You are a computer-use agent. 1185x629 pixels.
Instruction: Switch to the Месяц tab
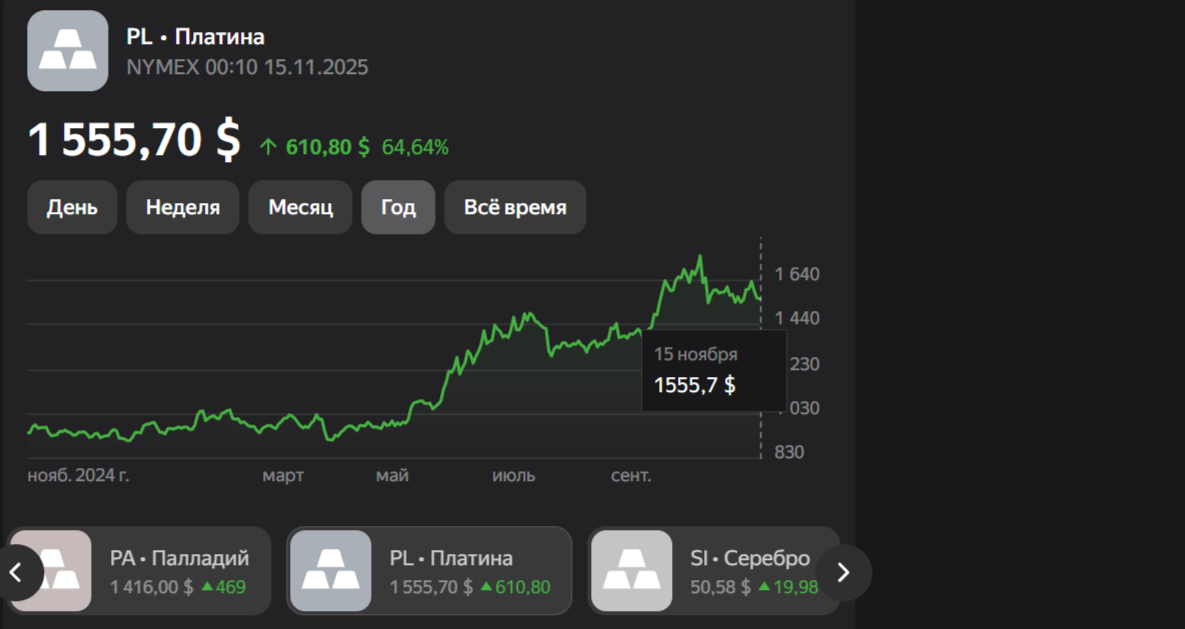click(x=300, y=207)
